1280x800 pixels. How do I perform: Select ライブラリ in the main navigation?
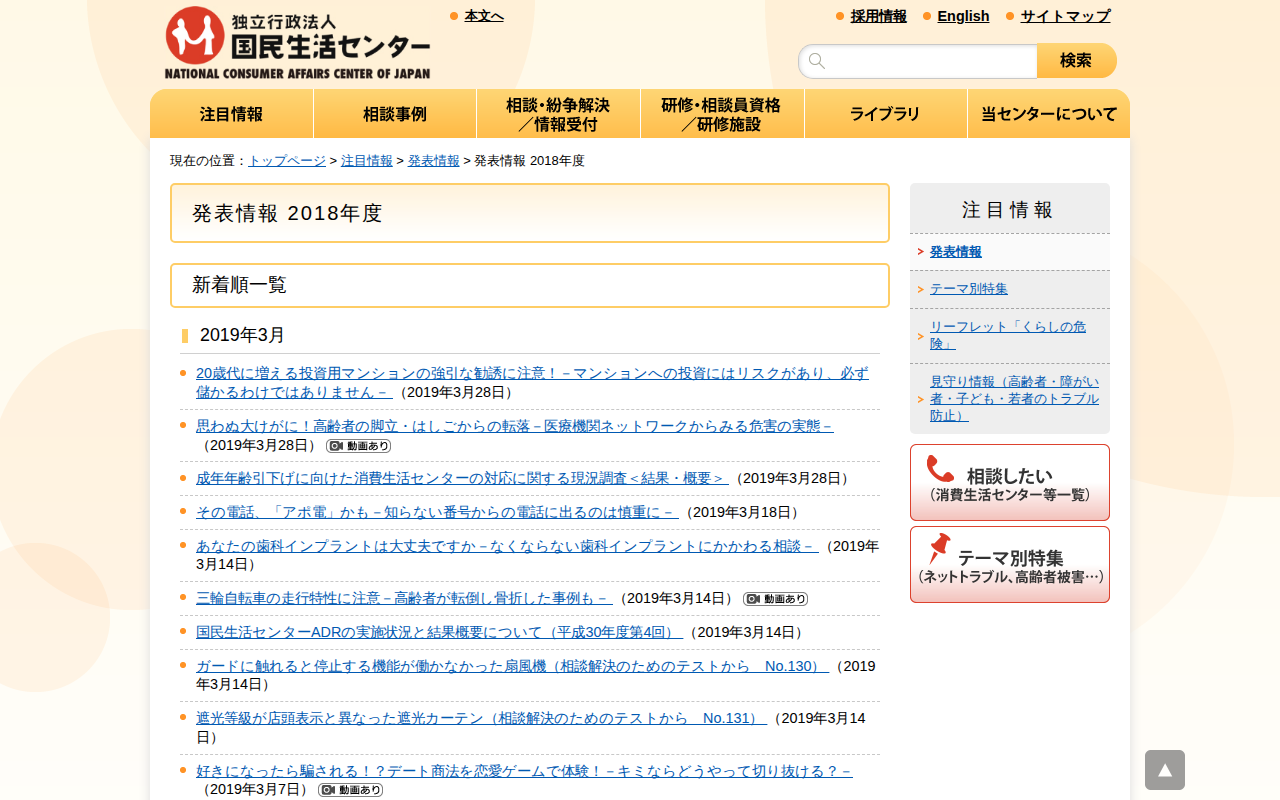885,114
